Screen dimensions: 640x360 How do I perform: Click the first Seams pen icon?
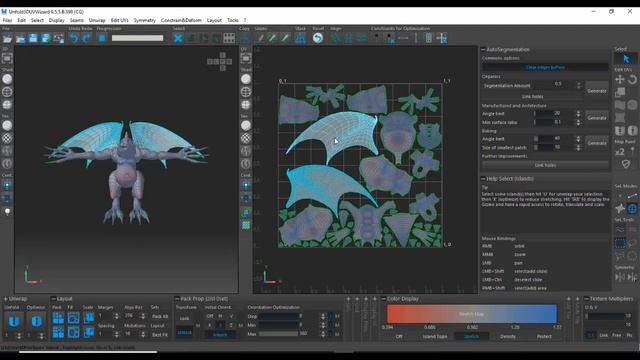coord(260,38)
